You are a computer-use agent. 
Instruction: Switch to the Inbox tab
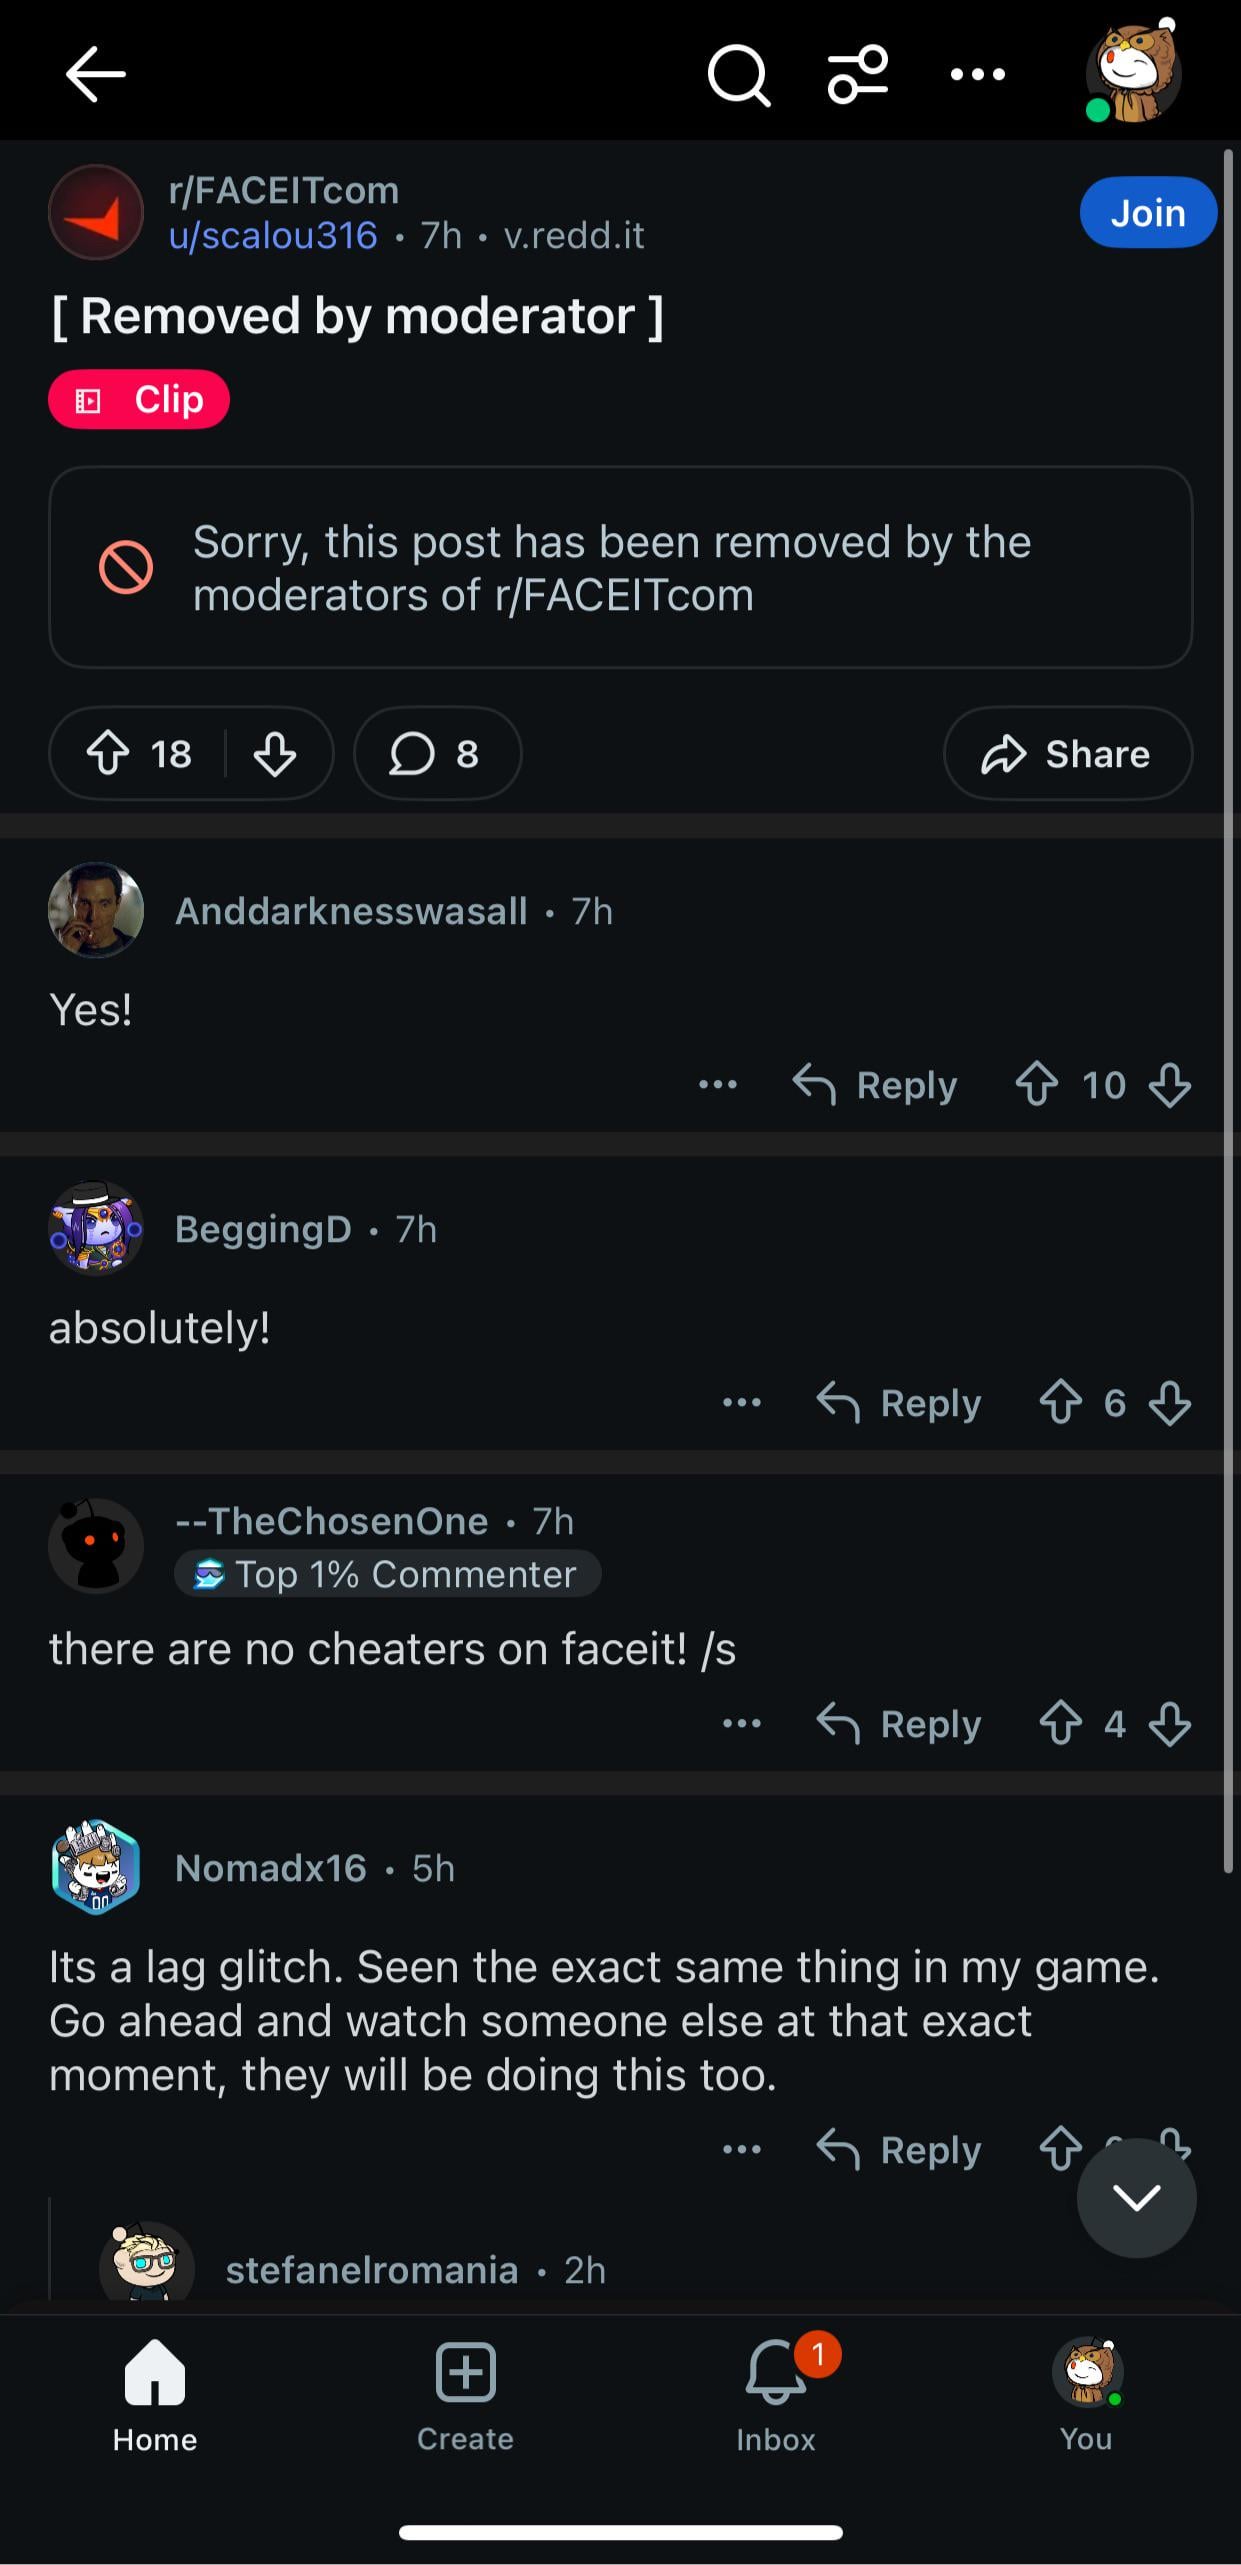pyautogui.click(x=776, y=2395)
